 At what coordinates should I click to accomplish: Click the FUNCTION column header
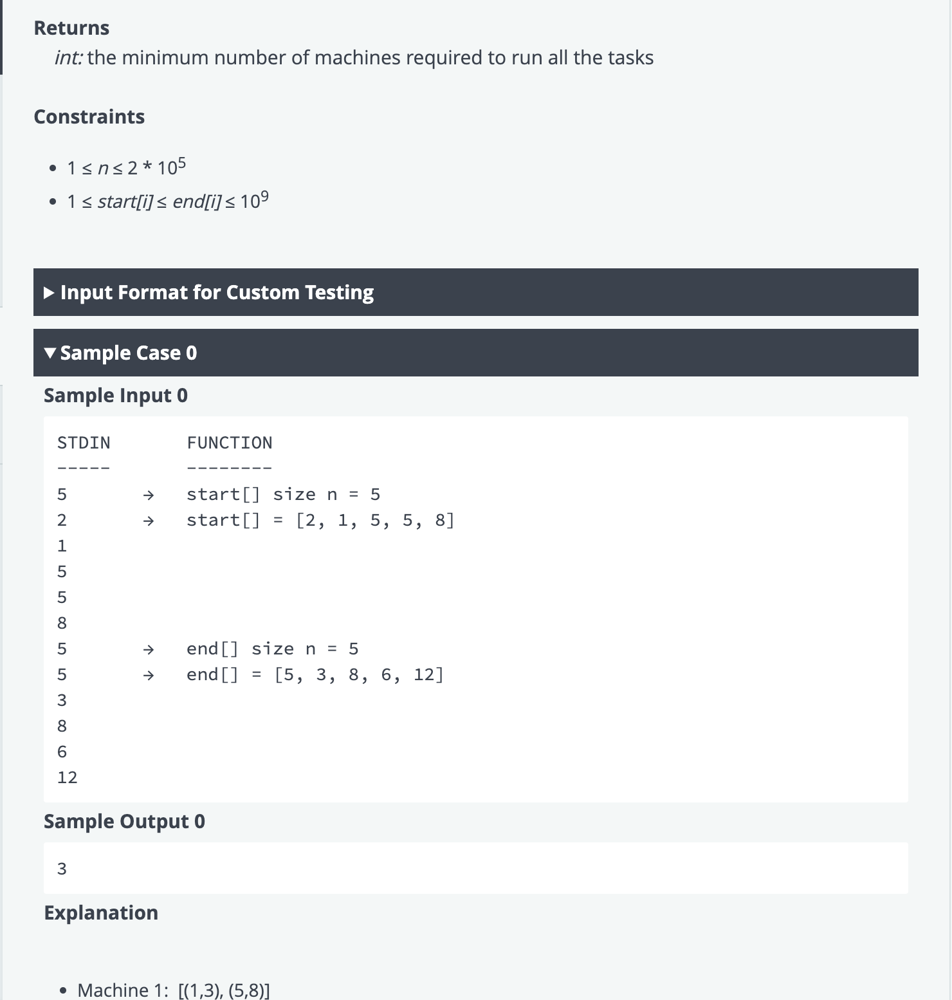pyautogui.click(x=229, y=443)
